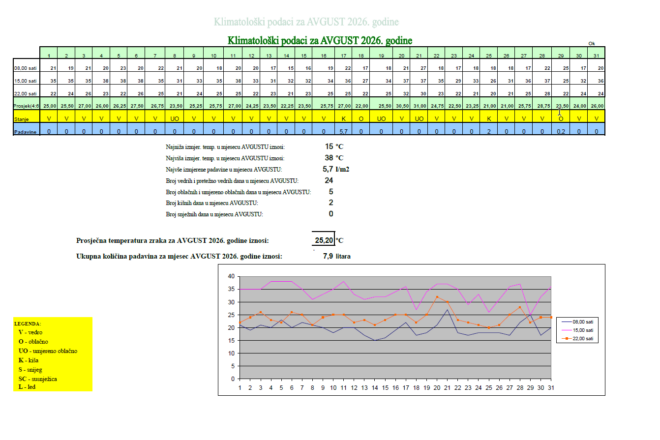Select the 25,20 average temperature boxed cell
Viewport: 660px width, 440px height.
tap(324, 240)
